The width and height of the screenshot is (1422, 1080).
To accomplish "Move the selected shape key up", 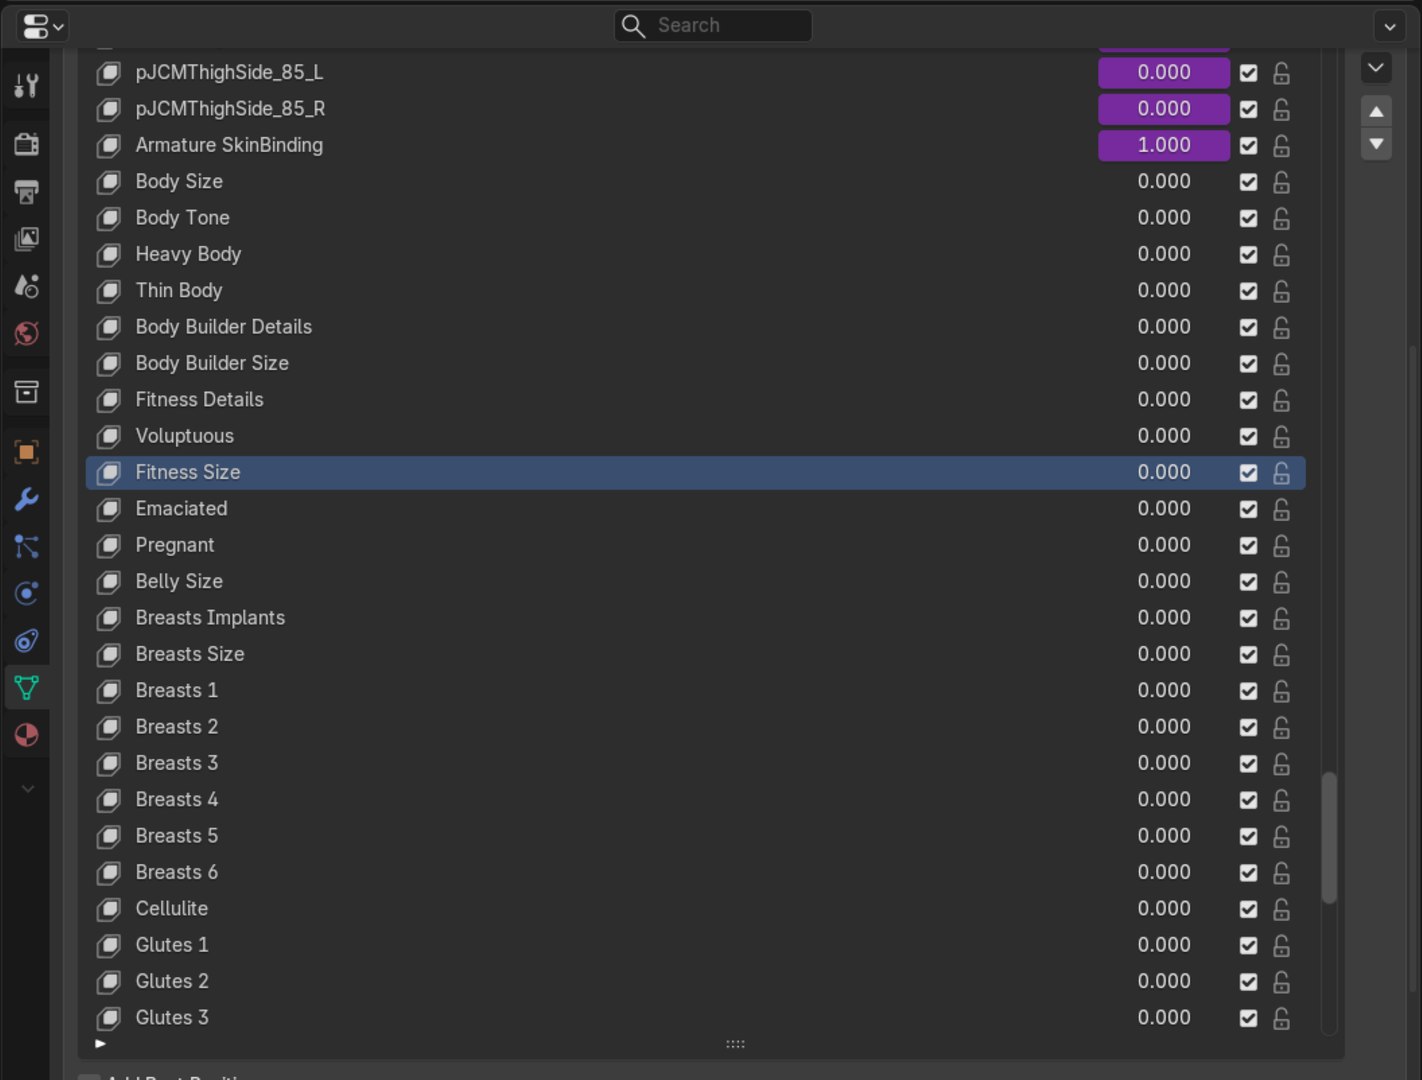I will click(1376, 111).
